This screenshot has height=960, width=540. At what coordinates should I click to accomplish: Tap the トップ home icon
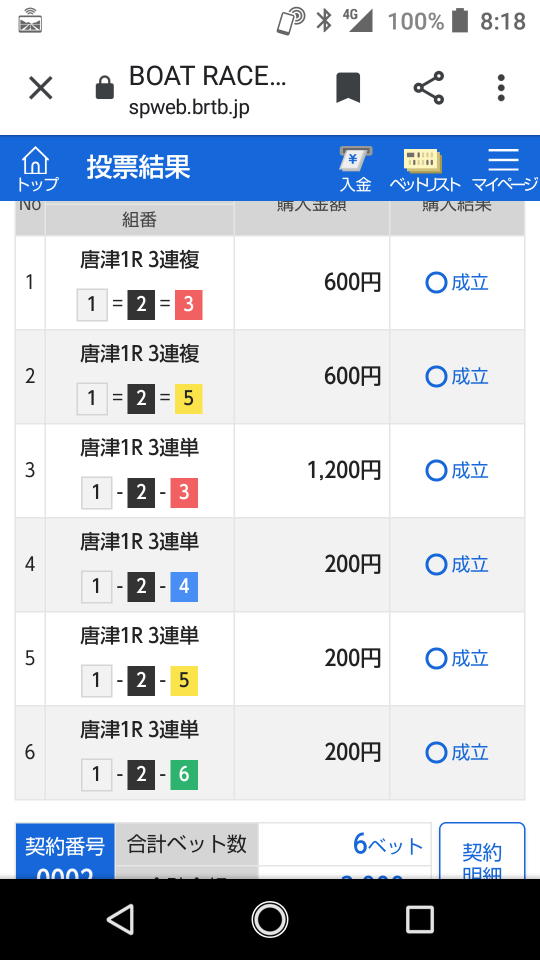(37, 168)
